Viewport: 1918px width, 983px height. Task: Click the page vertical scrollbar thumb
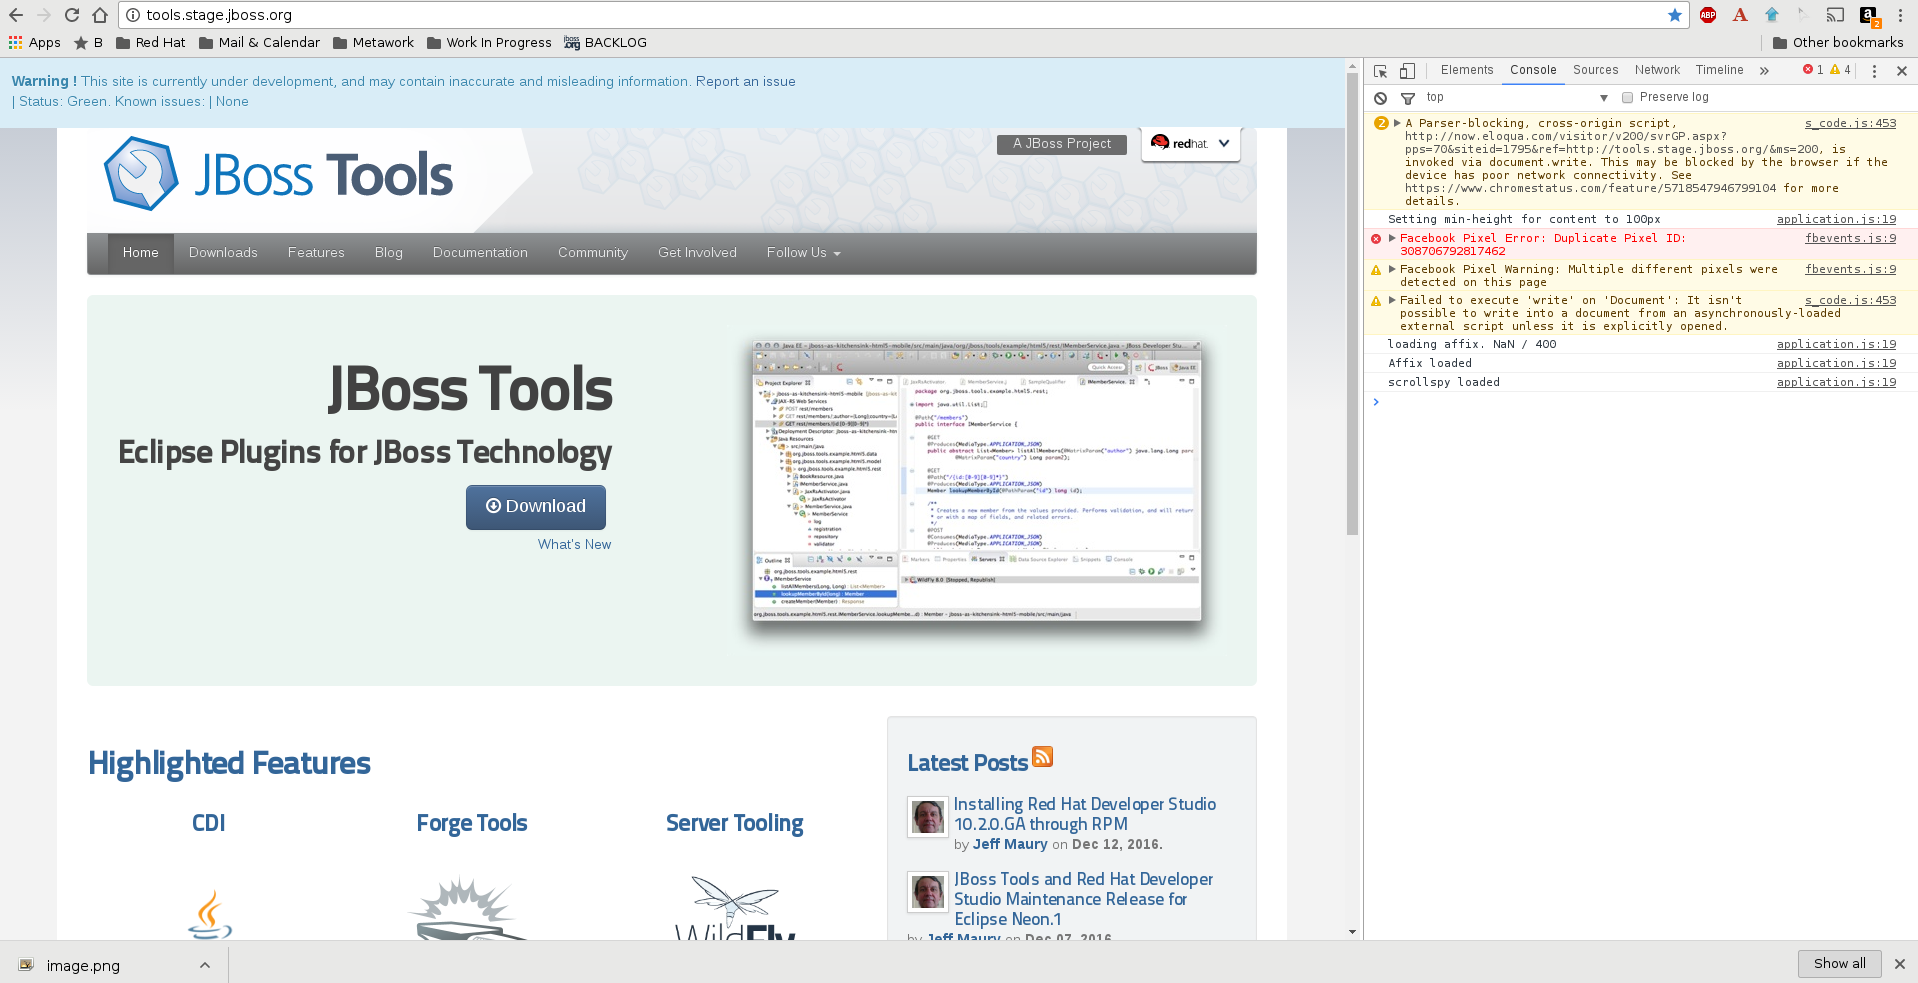1352,305
